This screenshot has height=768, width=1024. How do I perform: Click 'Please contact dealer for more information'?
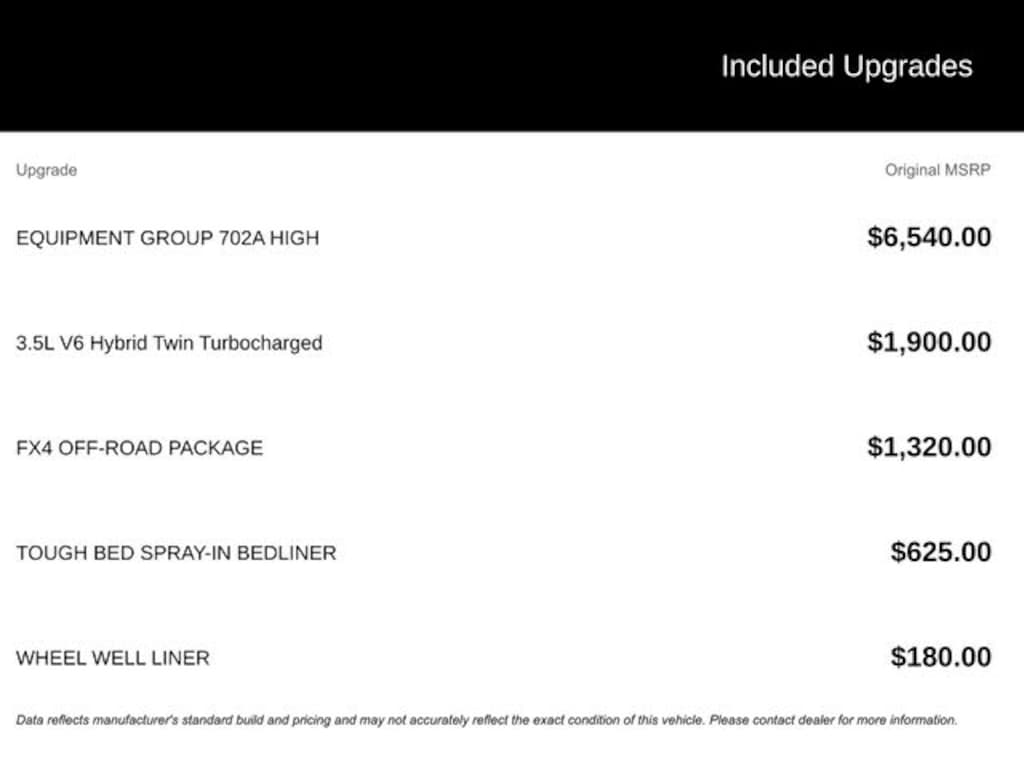click(x=833, y=719)
